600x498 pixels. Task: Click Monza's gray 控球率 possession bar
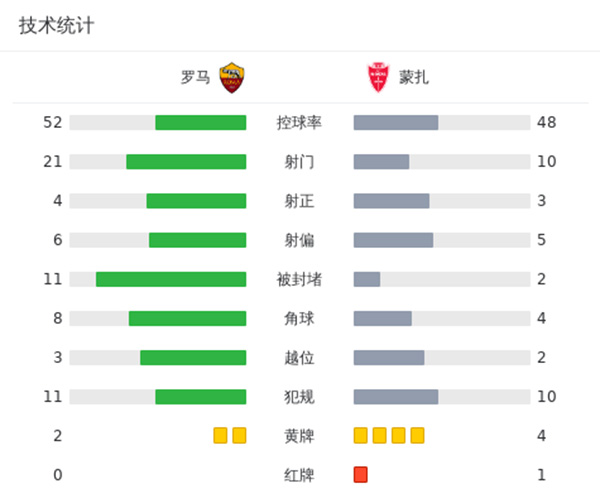coord(396,122)
